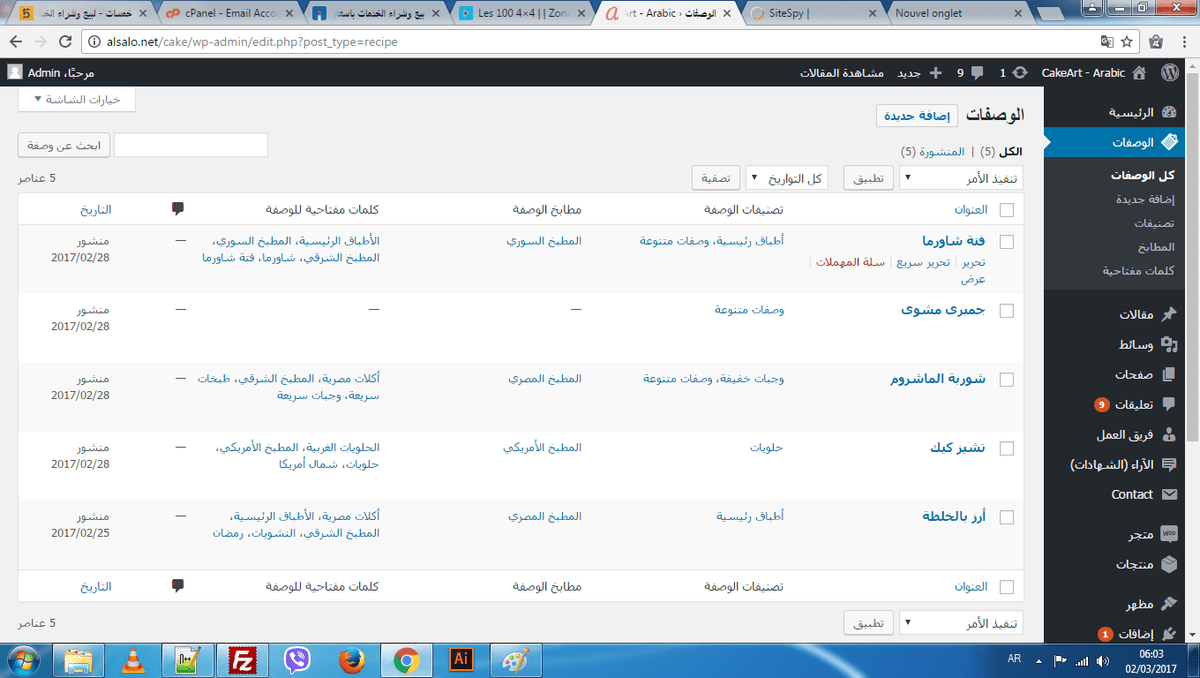The height and width of the screenshot is (678, 1200).
Task: Expand the كل التواريخ date filter dropdown
Action: point(787,178)
